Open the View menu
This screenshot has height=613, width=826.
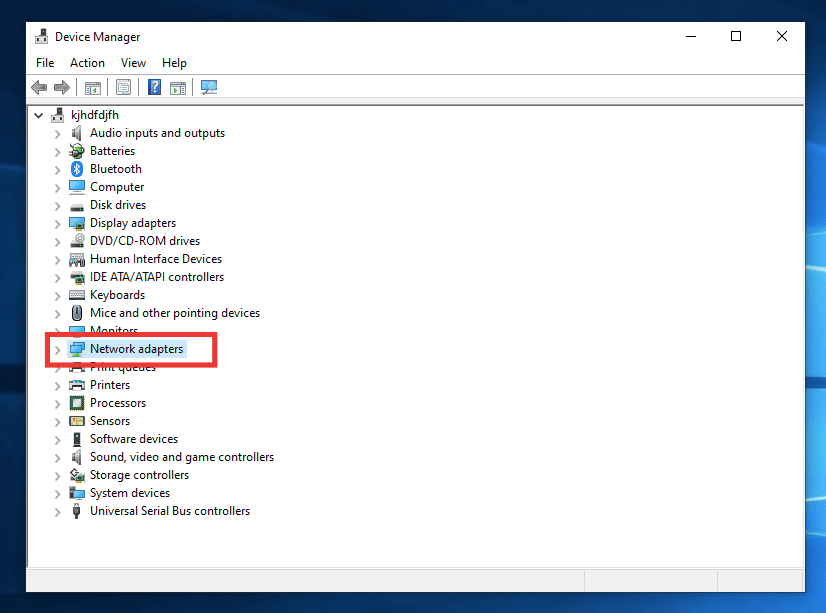[133, 63]
